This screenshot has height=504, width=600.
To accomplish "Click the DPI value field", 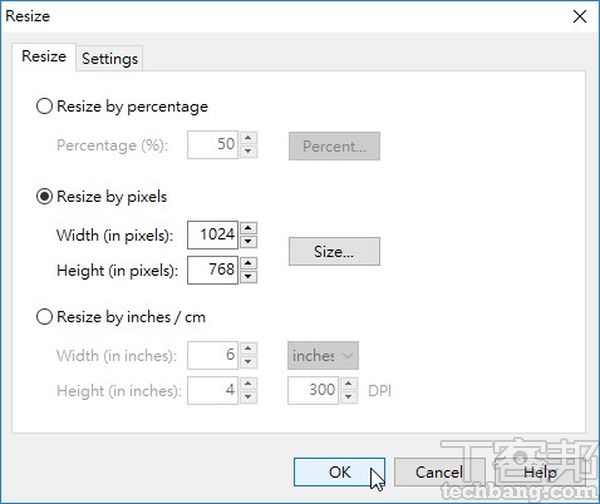I will coord(314,390).
